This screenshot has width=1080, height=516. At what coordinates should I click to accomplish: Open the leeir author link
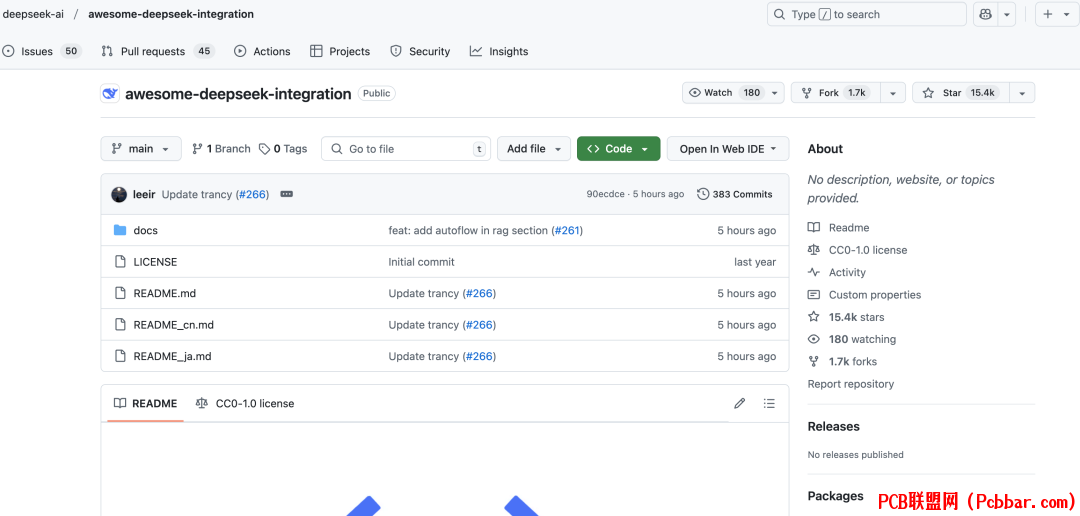click(143, 194)
